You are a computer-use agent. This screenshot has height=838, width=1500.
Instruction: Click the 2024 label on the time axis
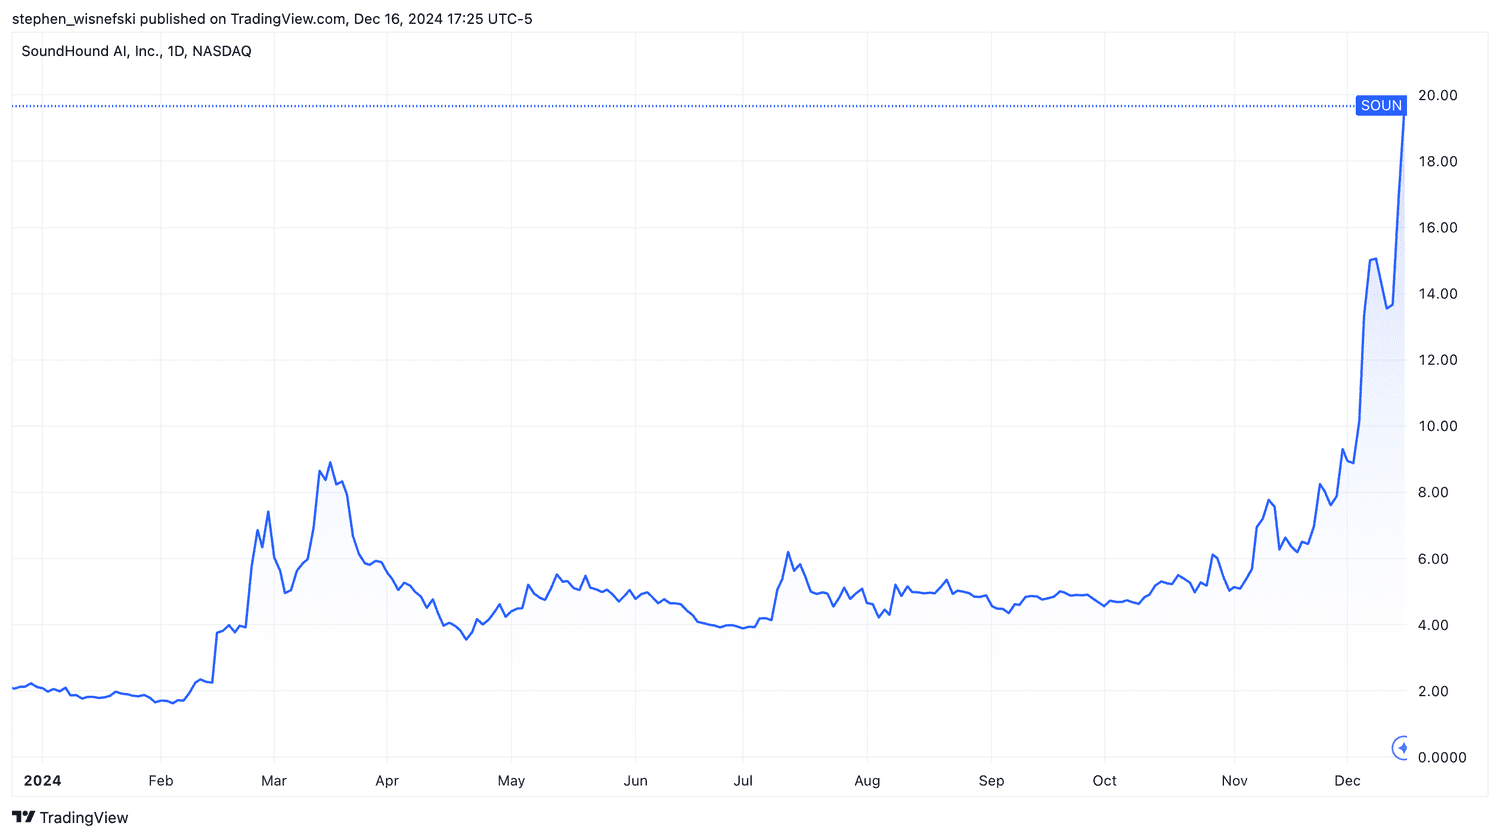pyautogui.click(x=42, y=780)
